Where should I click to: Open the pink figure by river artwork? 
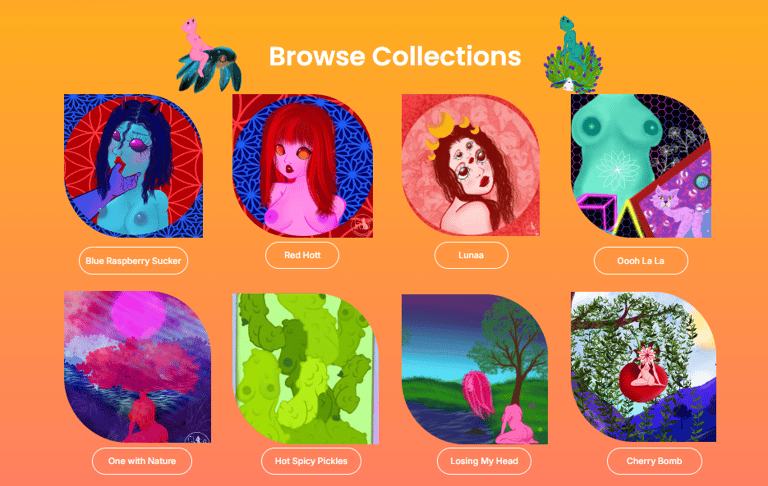tap(475, 369)
